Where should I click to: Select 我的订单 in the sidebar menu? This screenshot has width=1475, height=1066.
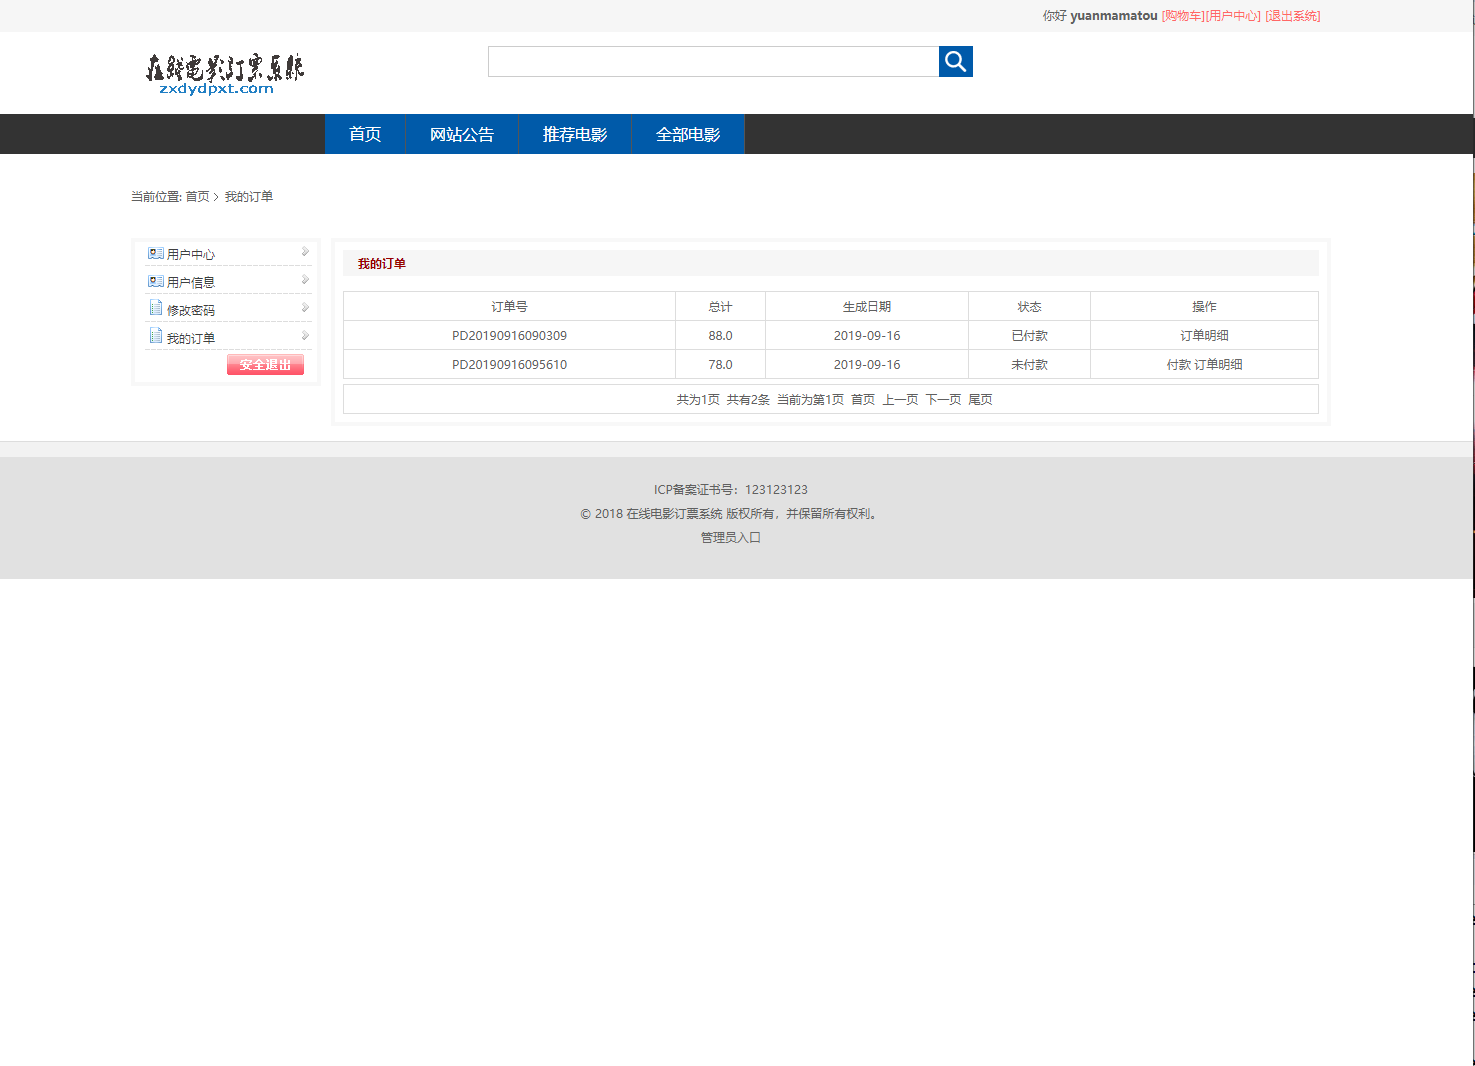tap(191, 338)
